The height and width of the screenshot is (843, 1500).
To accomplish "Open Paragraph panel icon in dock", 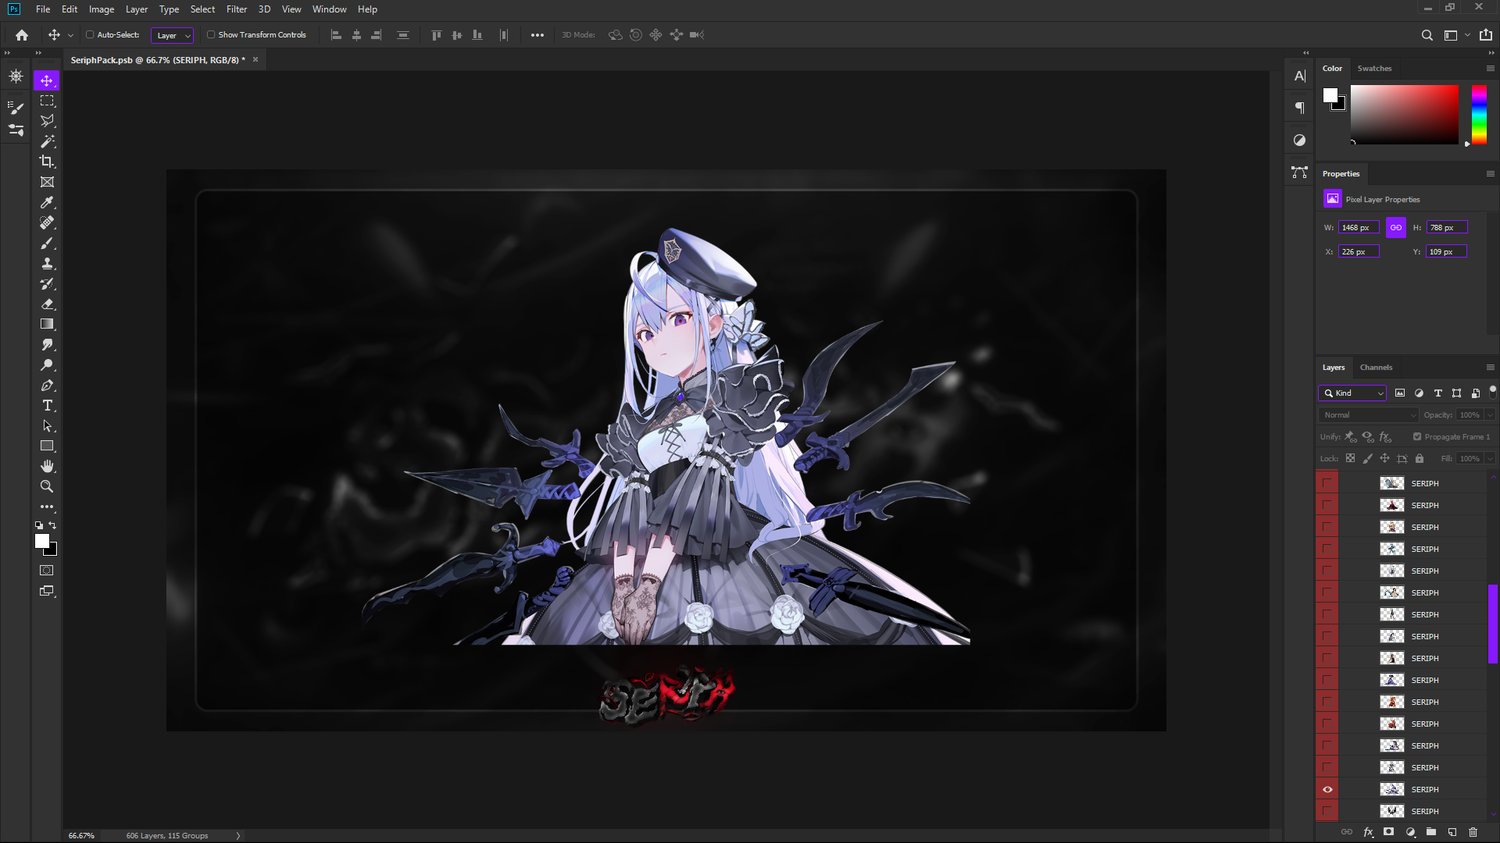I will [x=1300, y=108].
